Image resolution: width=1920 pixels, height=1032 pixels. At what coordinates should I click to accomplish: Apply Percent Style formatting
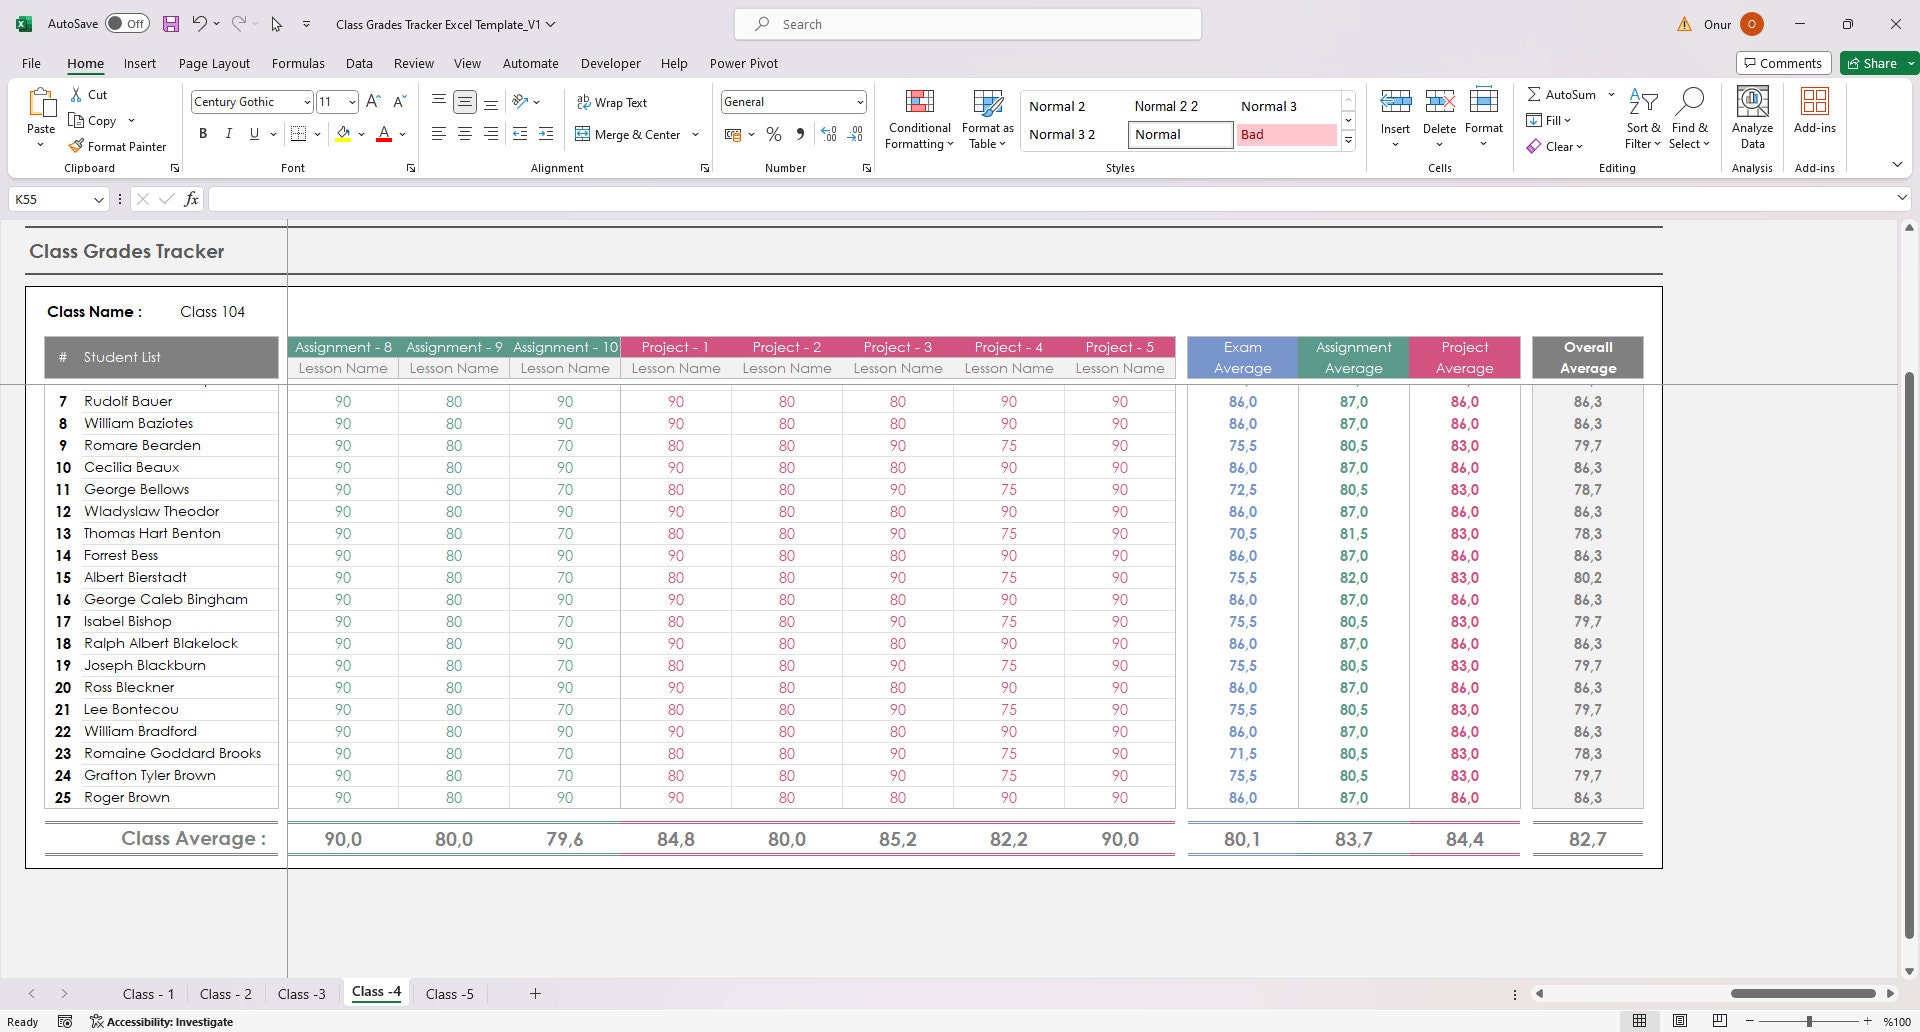pyautogui.click(x=773, y=133)
